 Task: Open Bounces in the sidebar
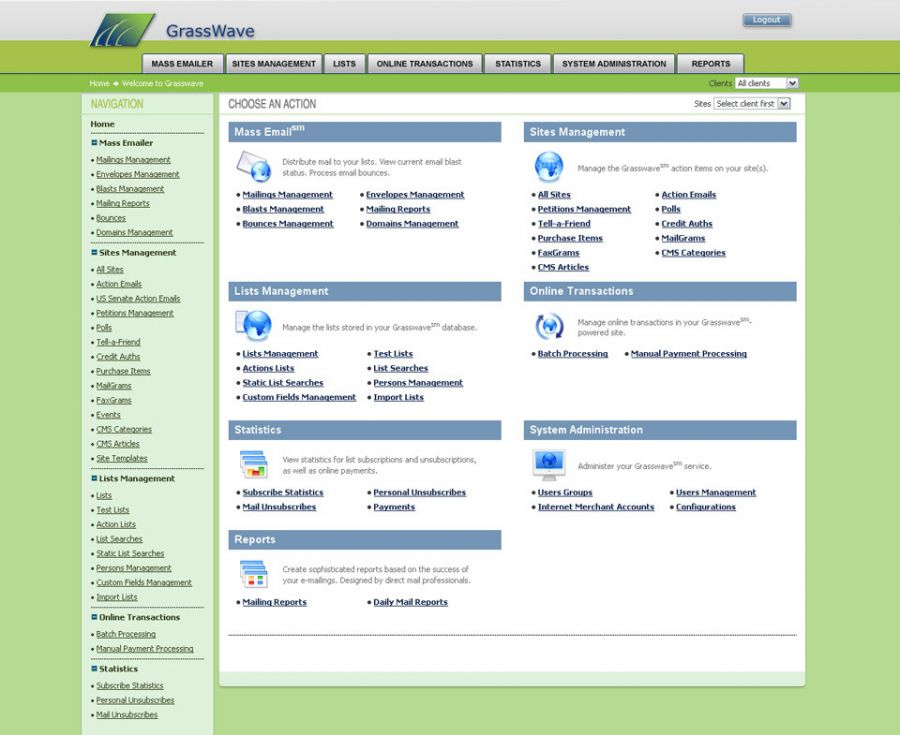[x=111, y=218]
